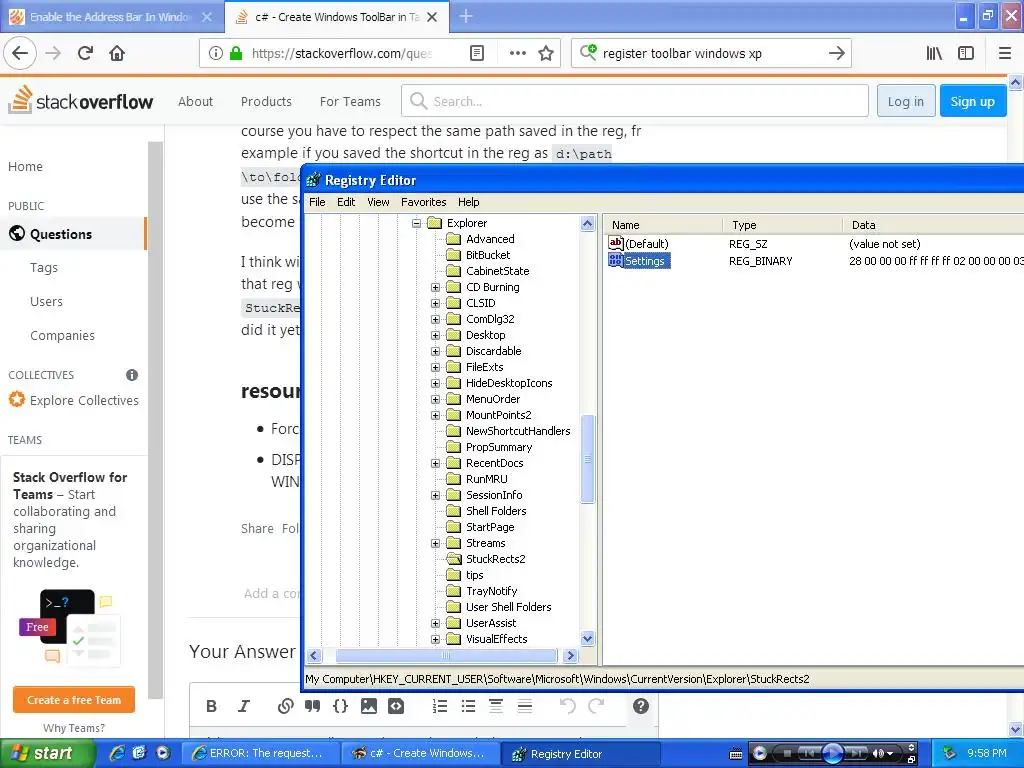Click the Stack Overflow search field
This screenshot has width=1024, height=768.
pos(635,101)
